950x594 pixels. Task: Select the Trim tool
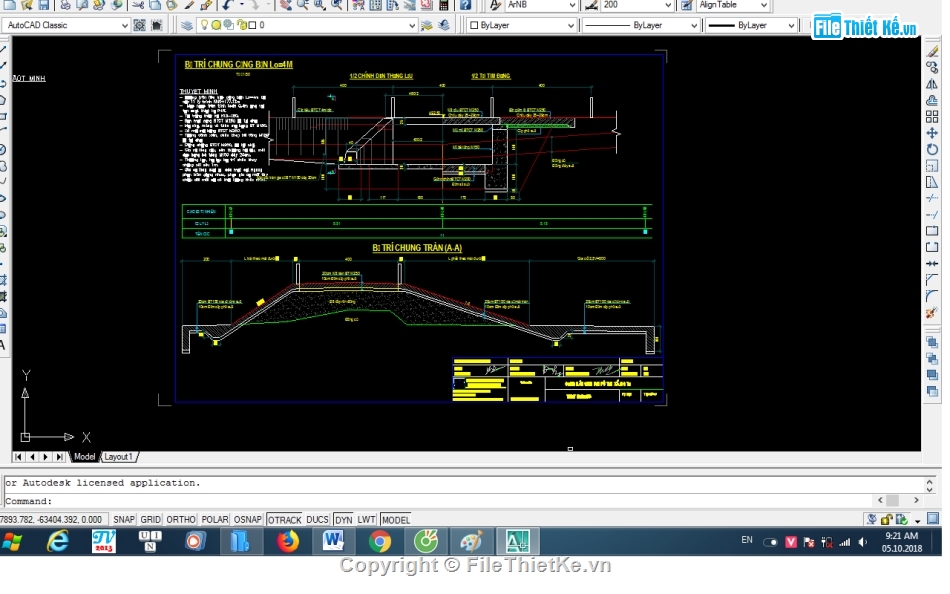932,199
